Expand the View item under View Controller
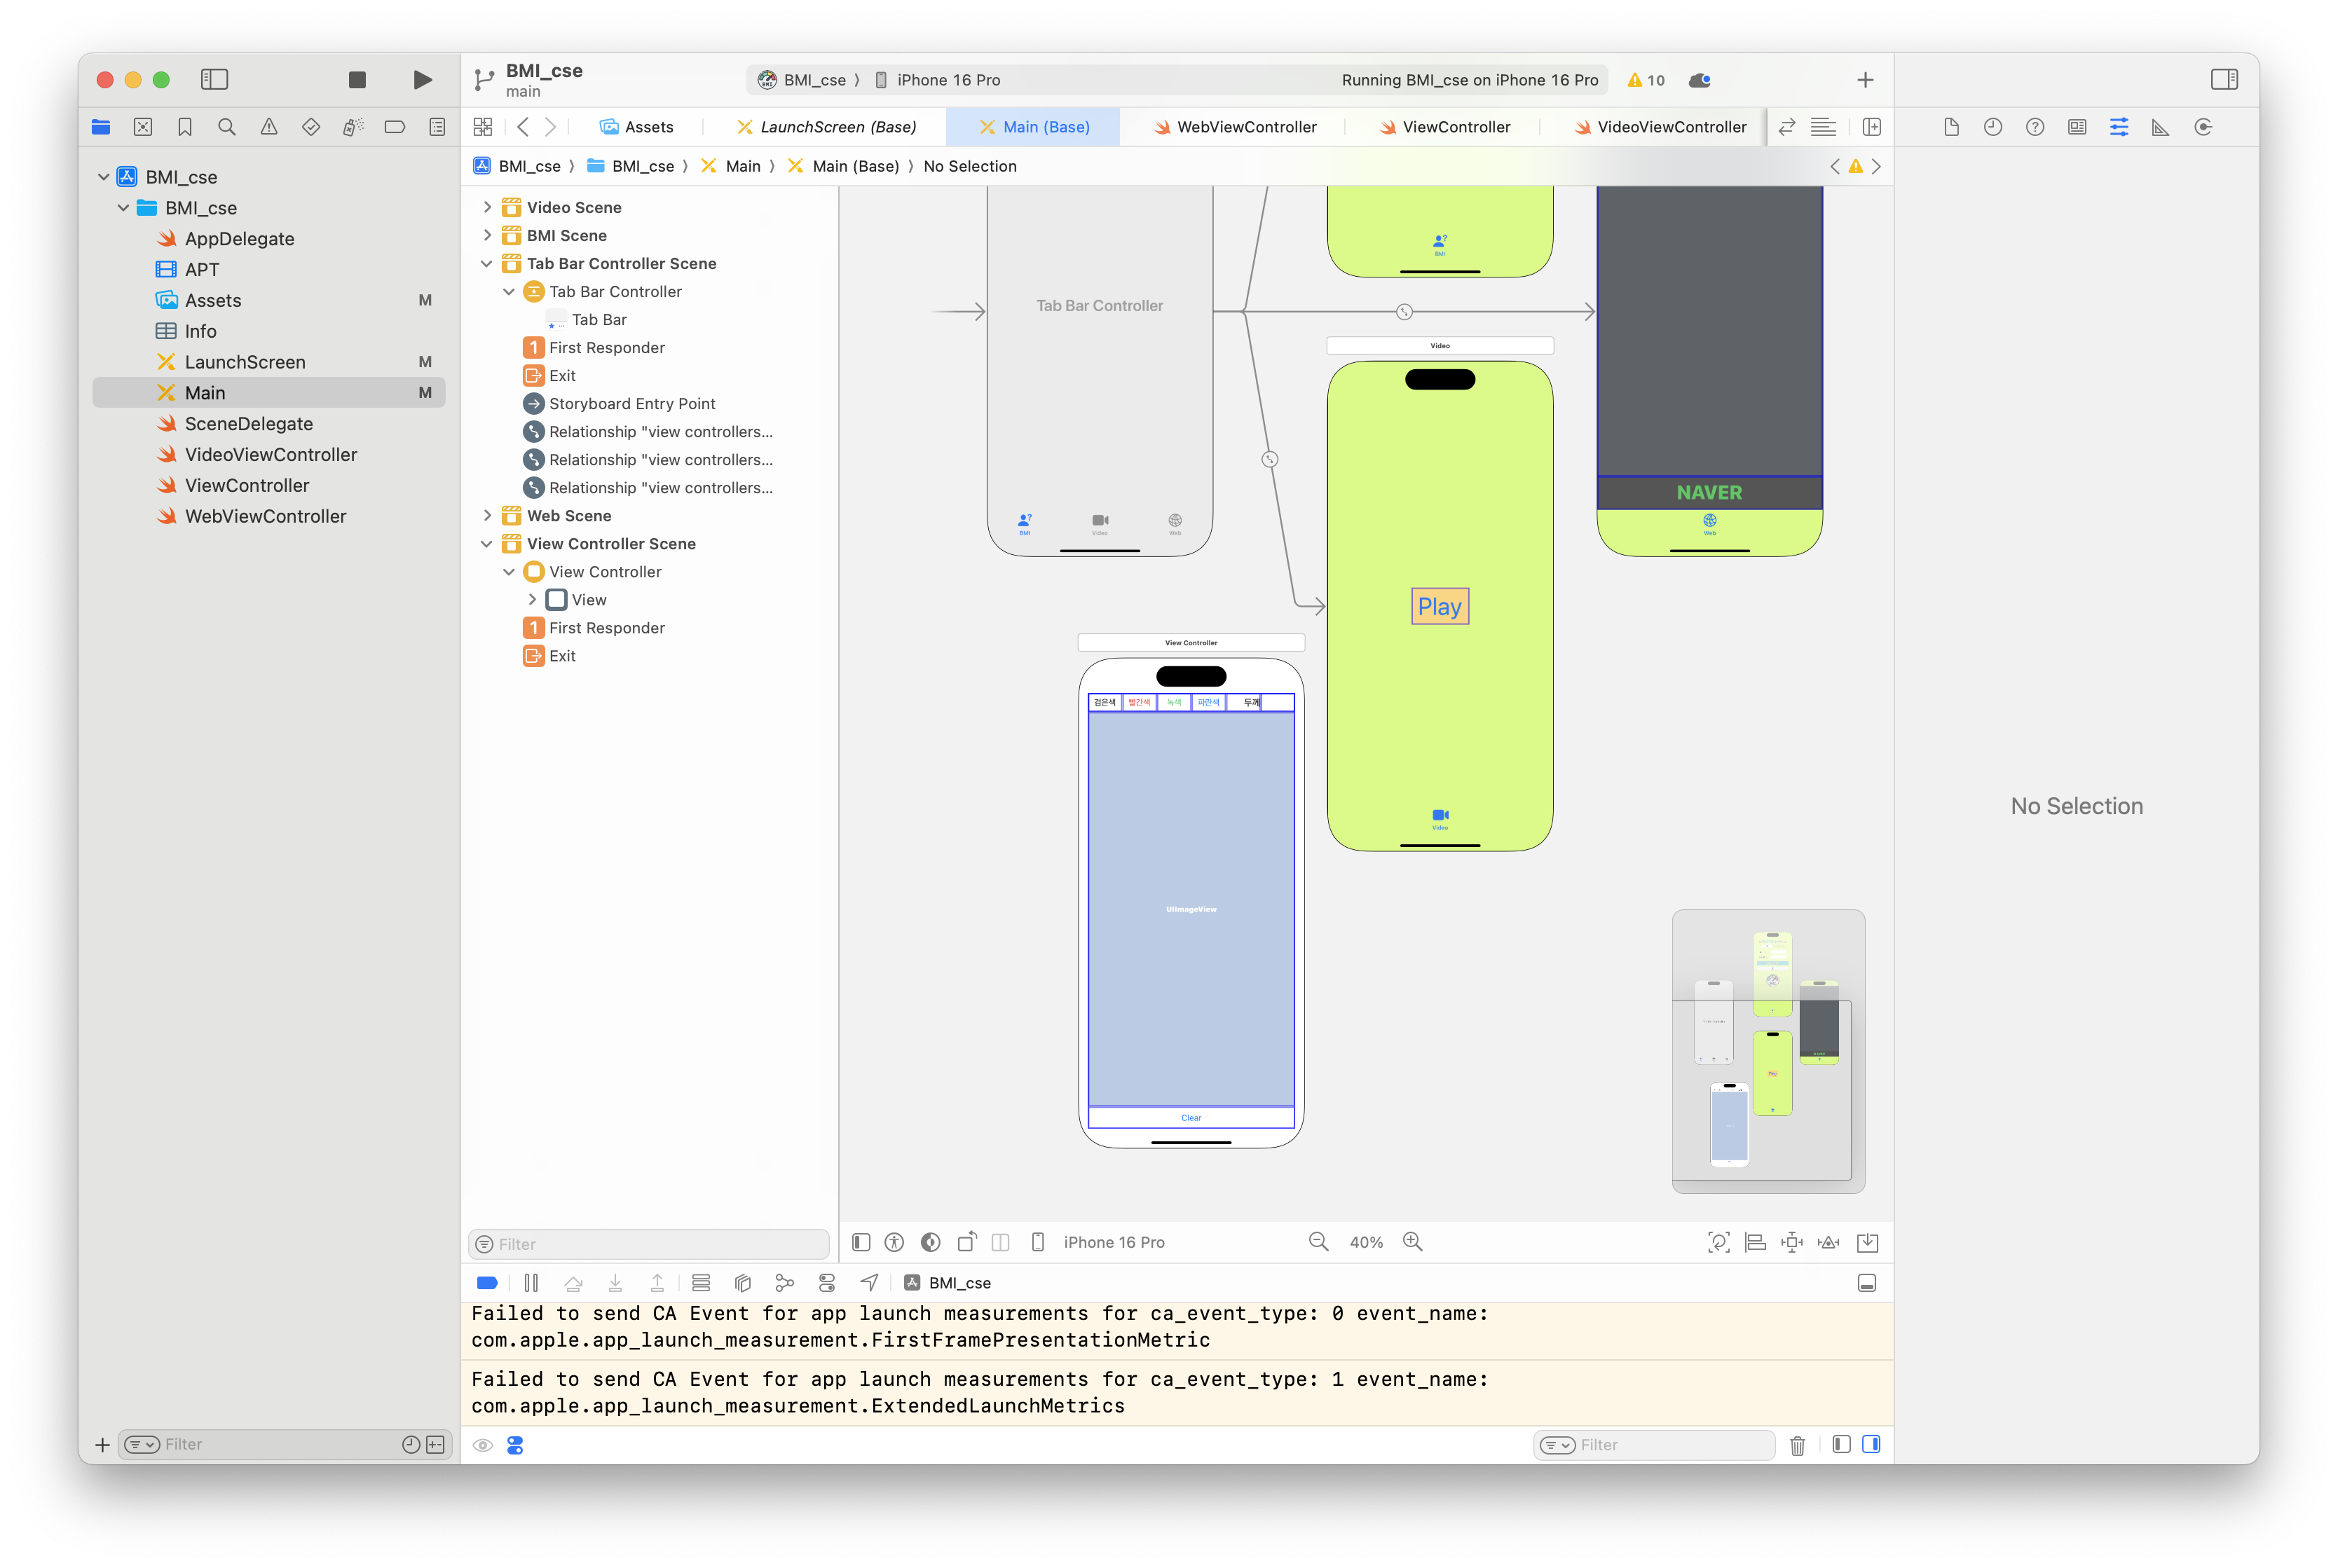The image size is (2338, 1568). point(532,600)
